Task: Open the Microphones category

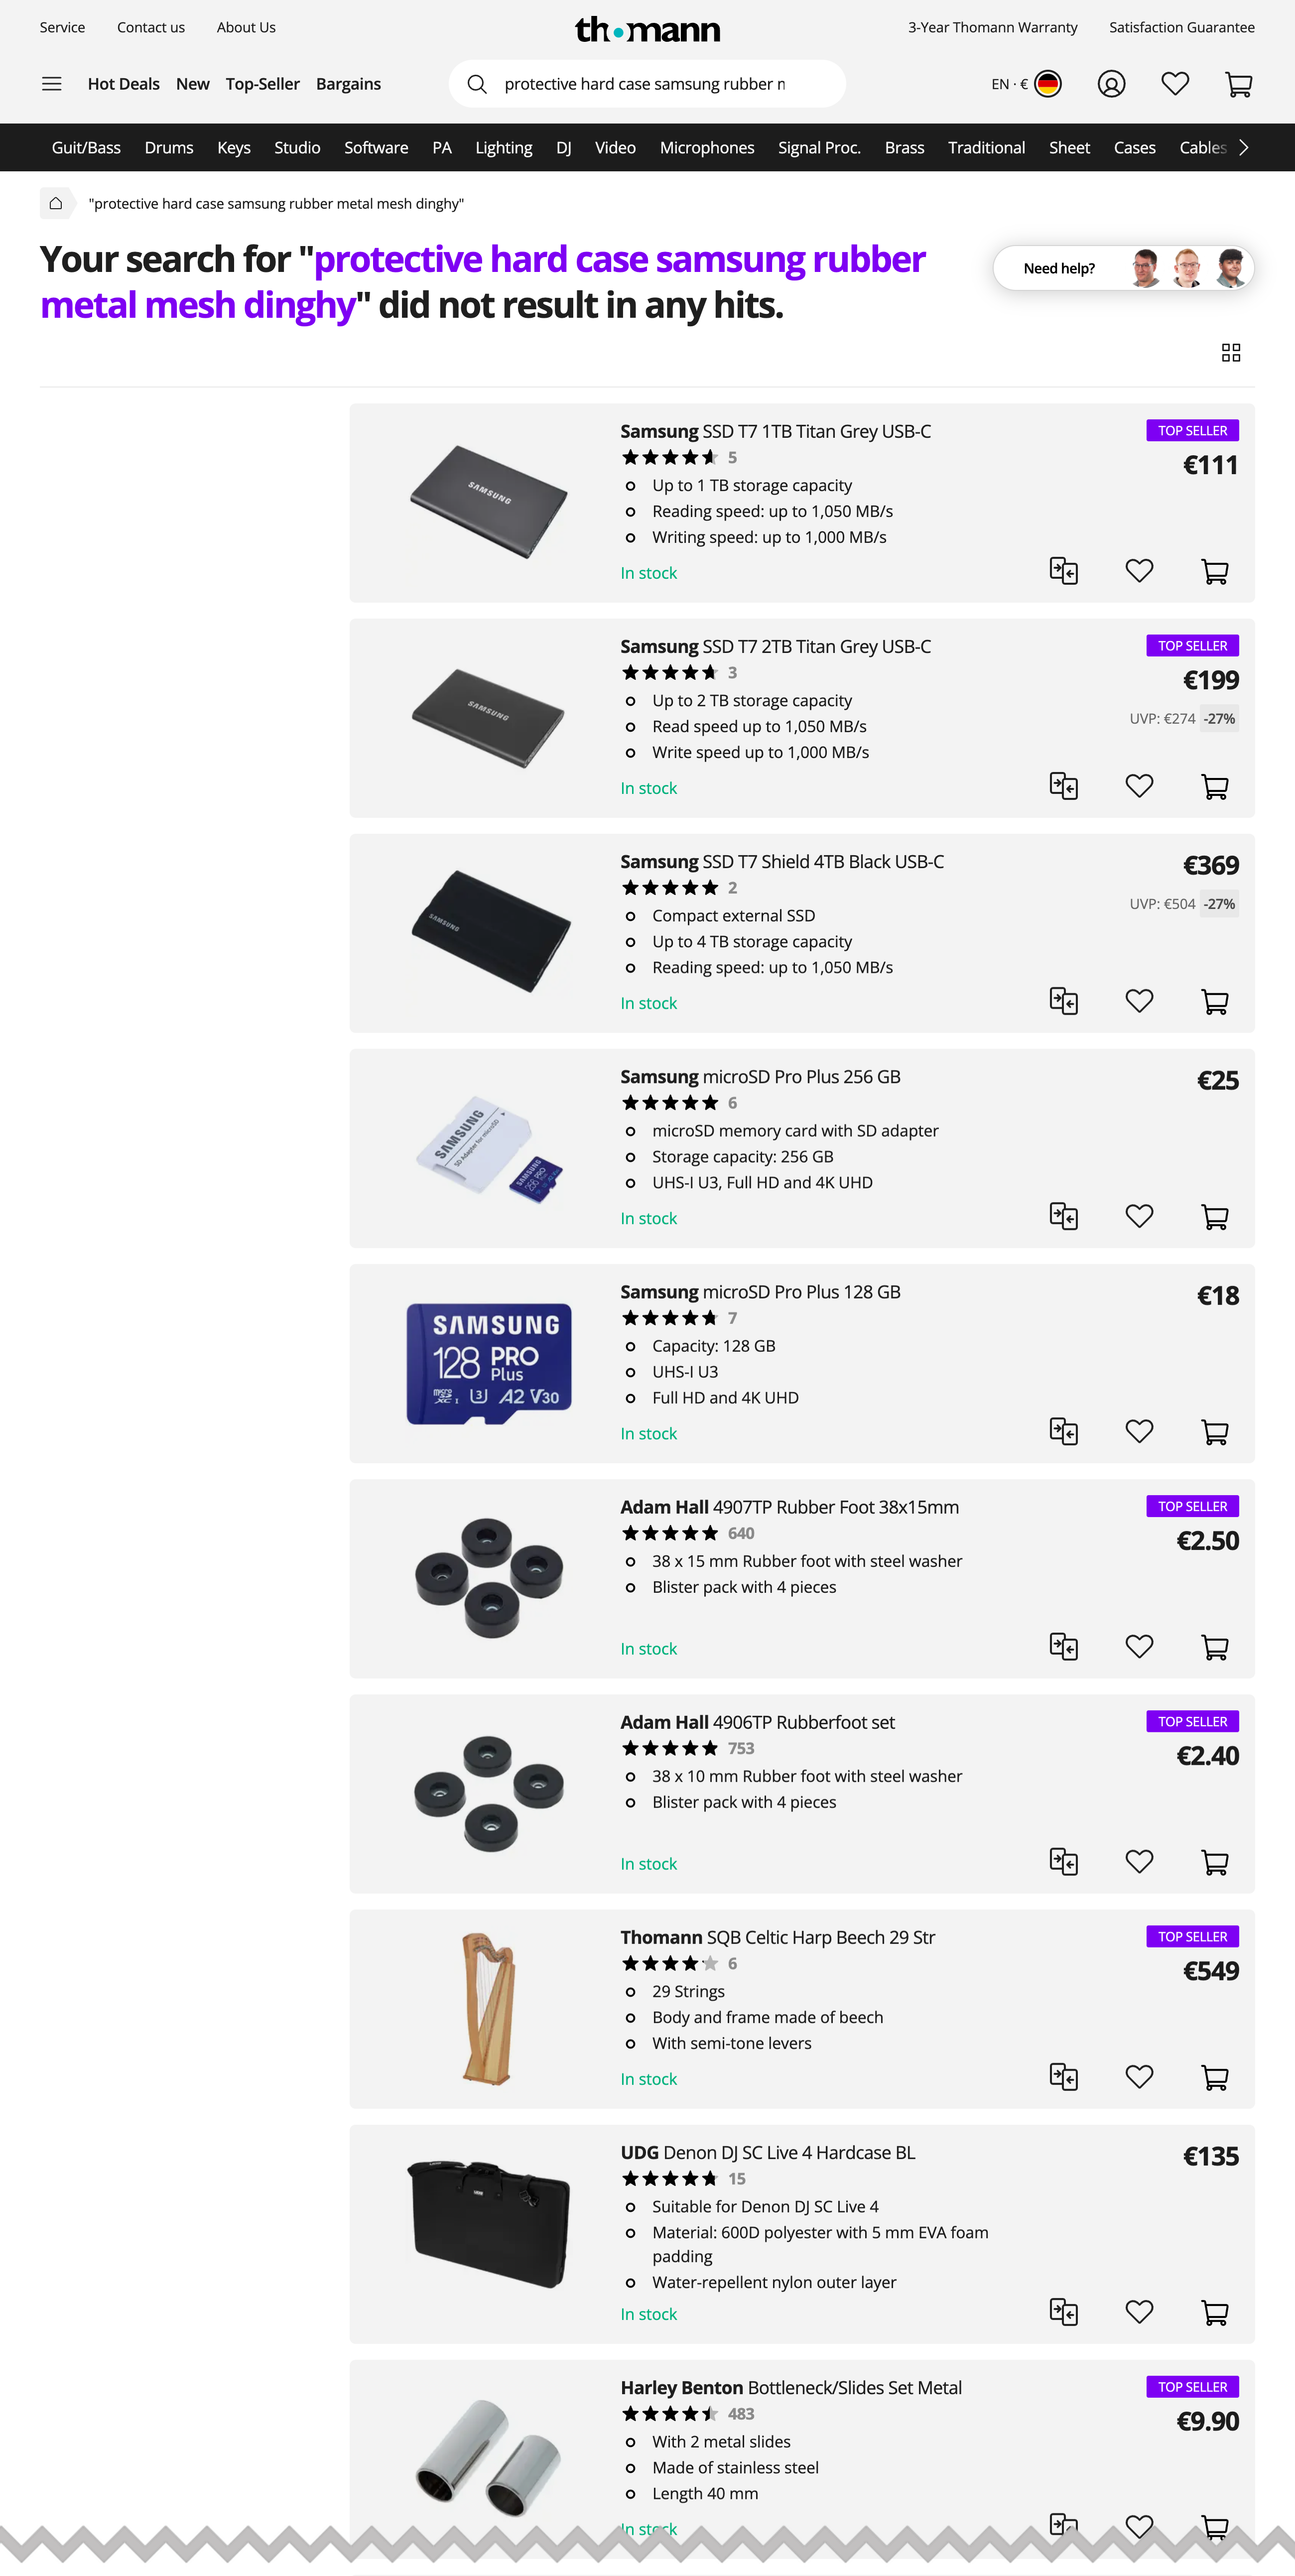Action: coord(706,148)
